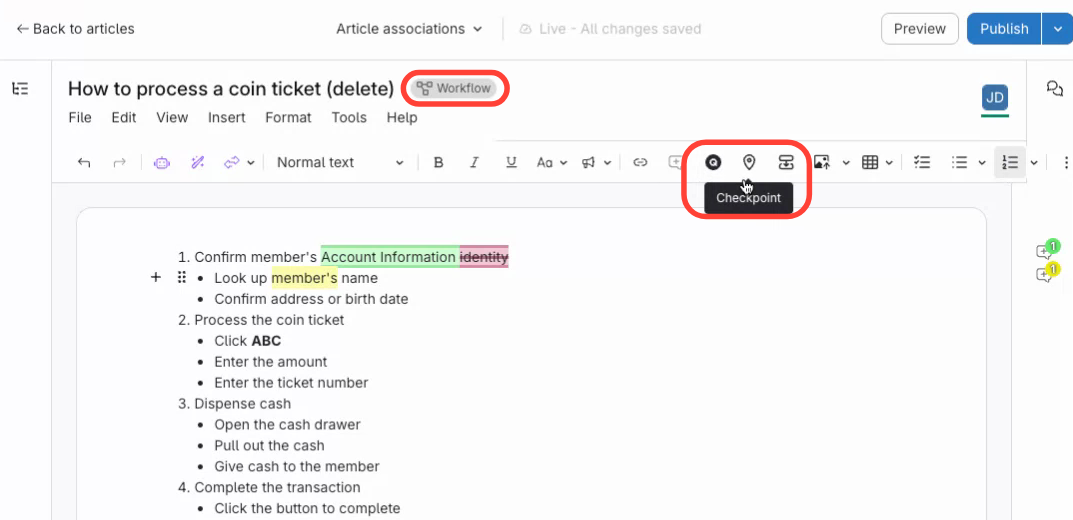Open the comments panel speech bubble icon
Screen dimensions: 1073x520
pyautogui.click(x=1054, y=89)
